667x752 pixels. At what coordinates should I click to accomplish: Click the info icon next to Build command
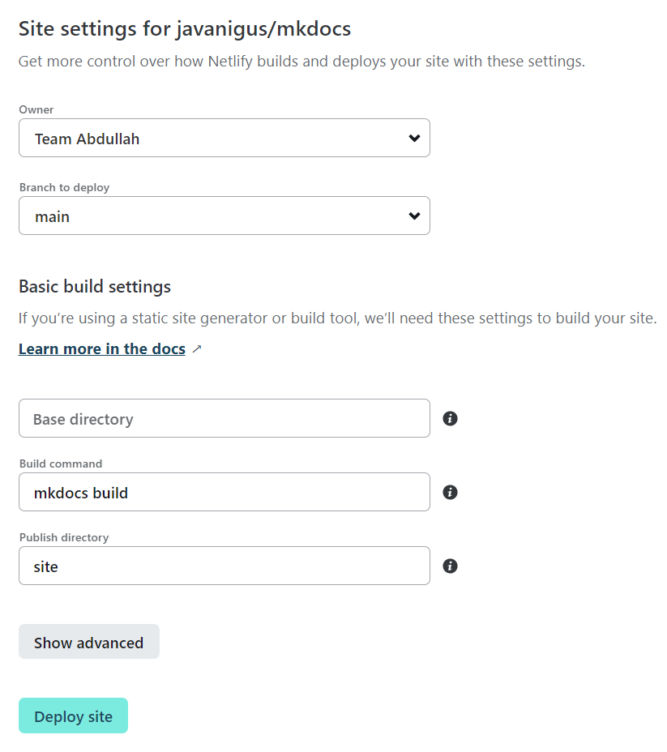tap(450, 492)
